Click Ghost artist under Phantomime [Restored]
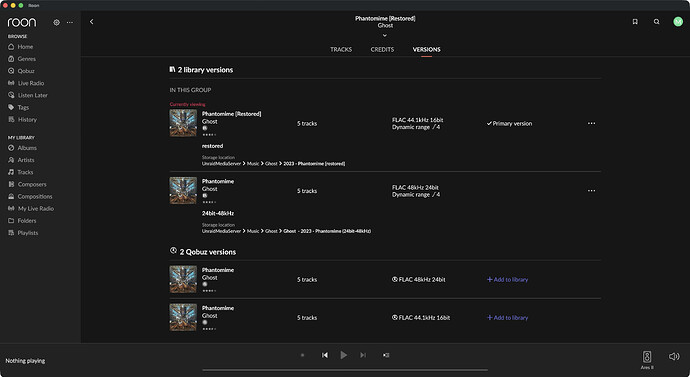 pos(209,121)
